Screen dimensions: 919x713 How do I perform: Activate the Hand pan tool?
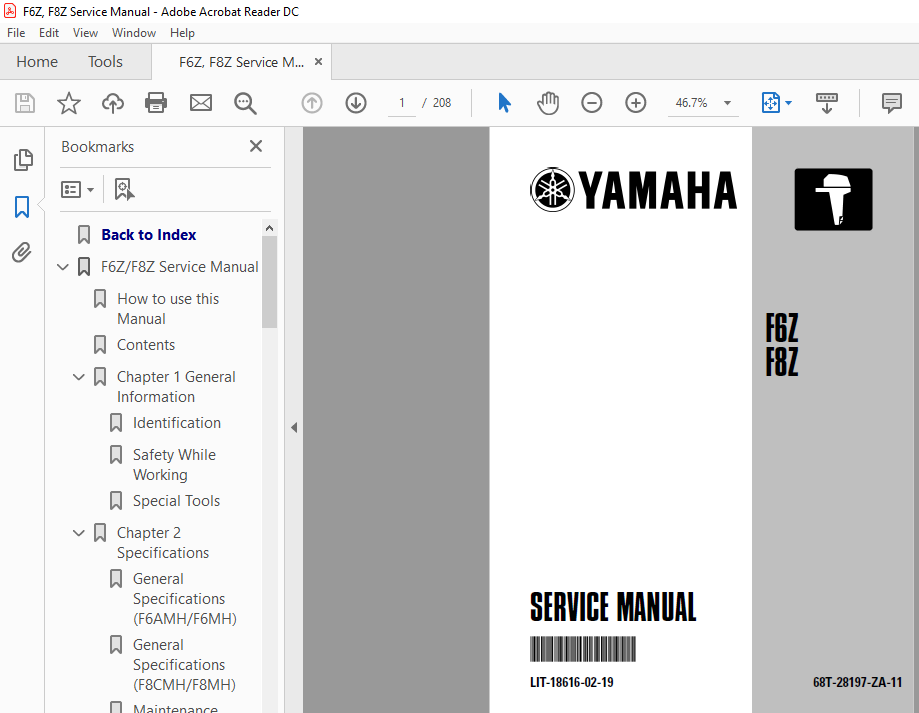pos(547,103)
